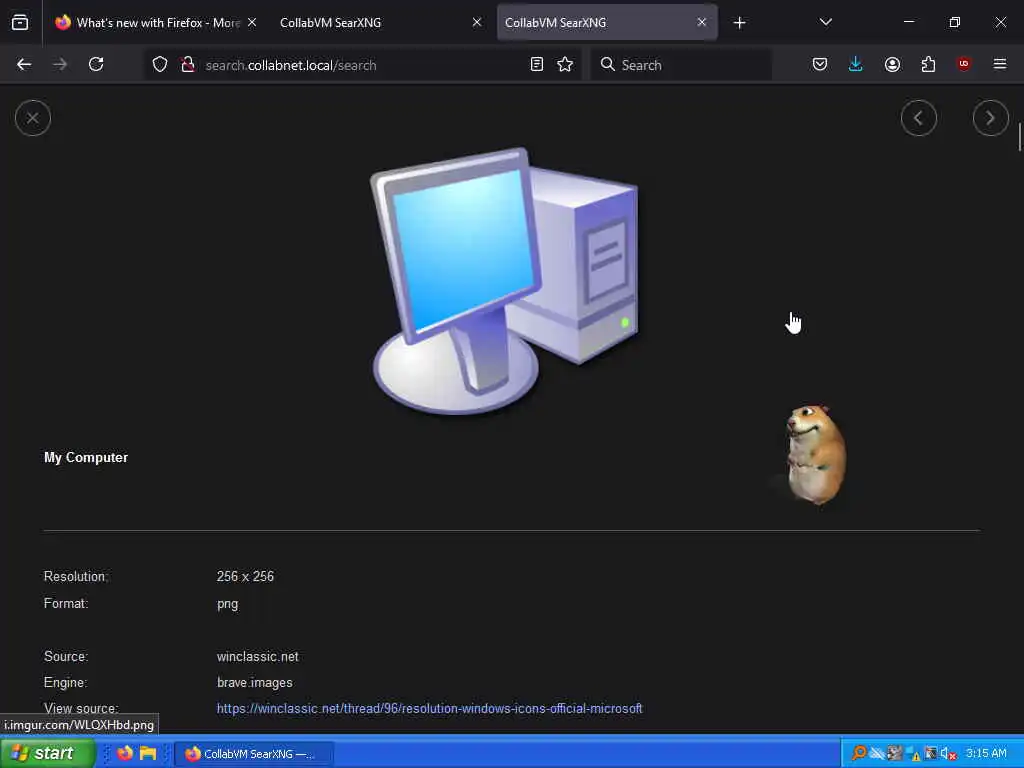Click the insecure connection padlock icon
This screenshot has height=768, width=1024.
click(x=188, y=64)
